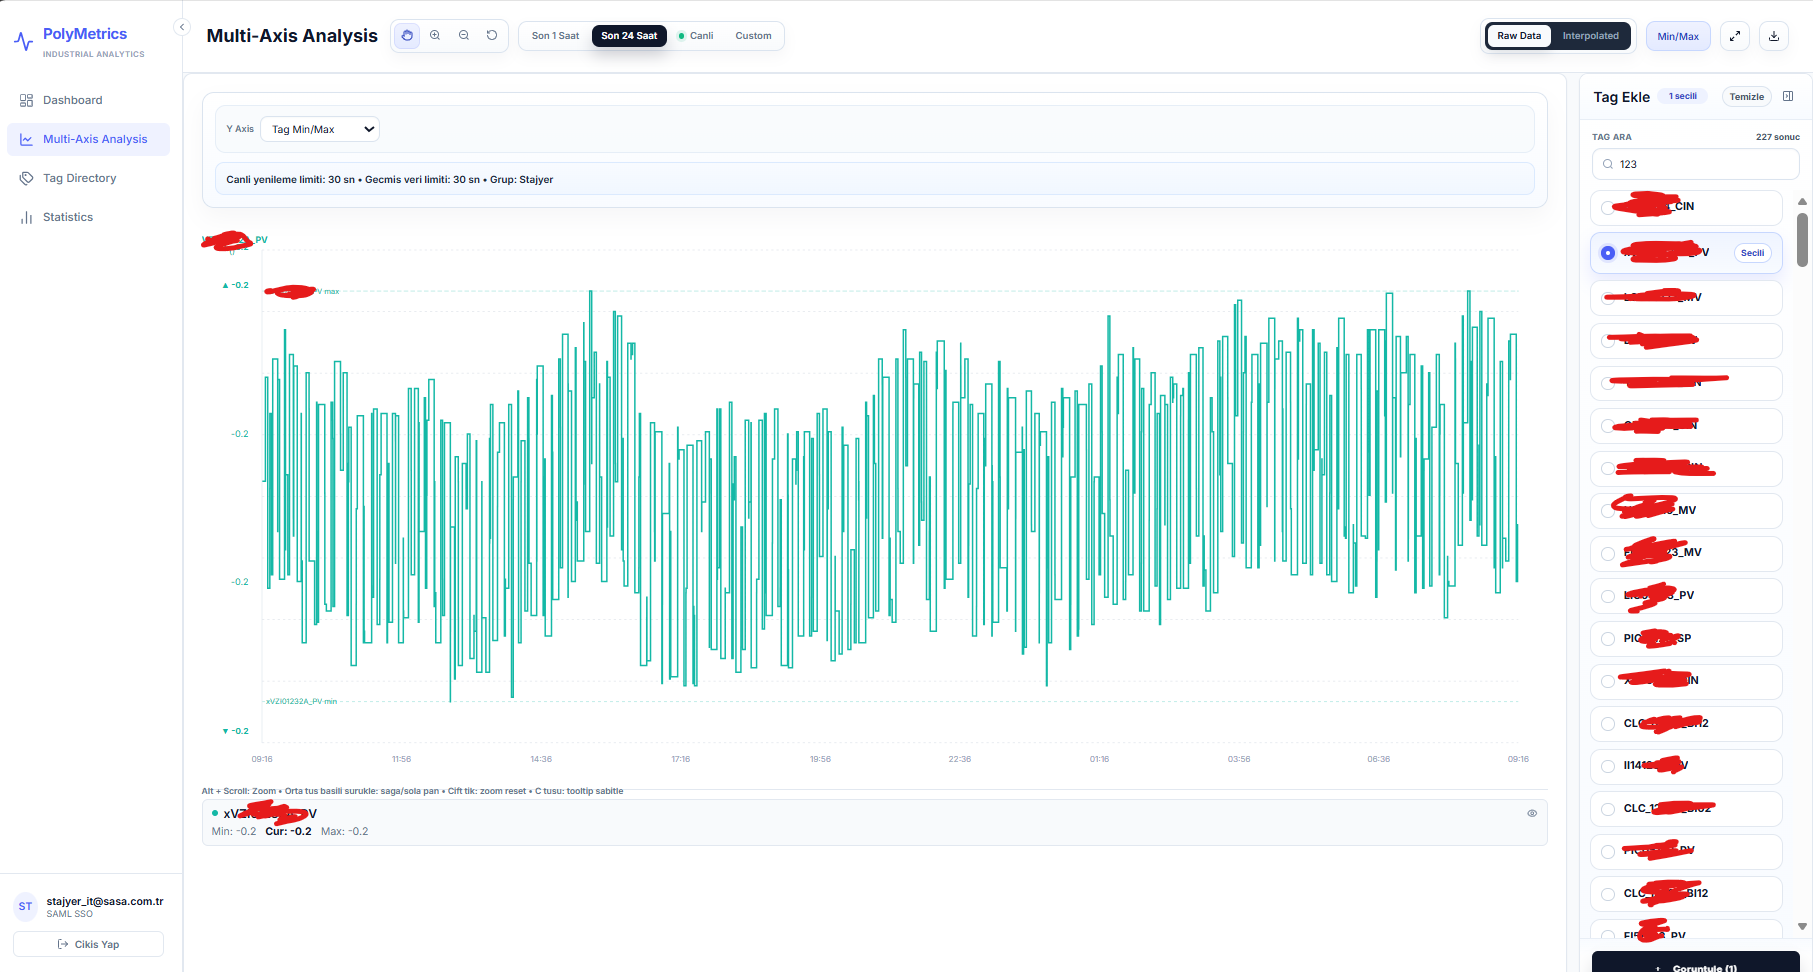
Task: Choose the Custom time range
Action: pos(753,36)
